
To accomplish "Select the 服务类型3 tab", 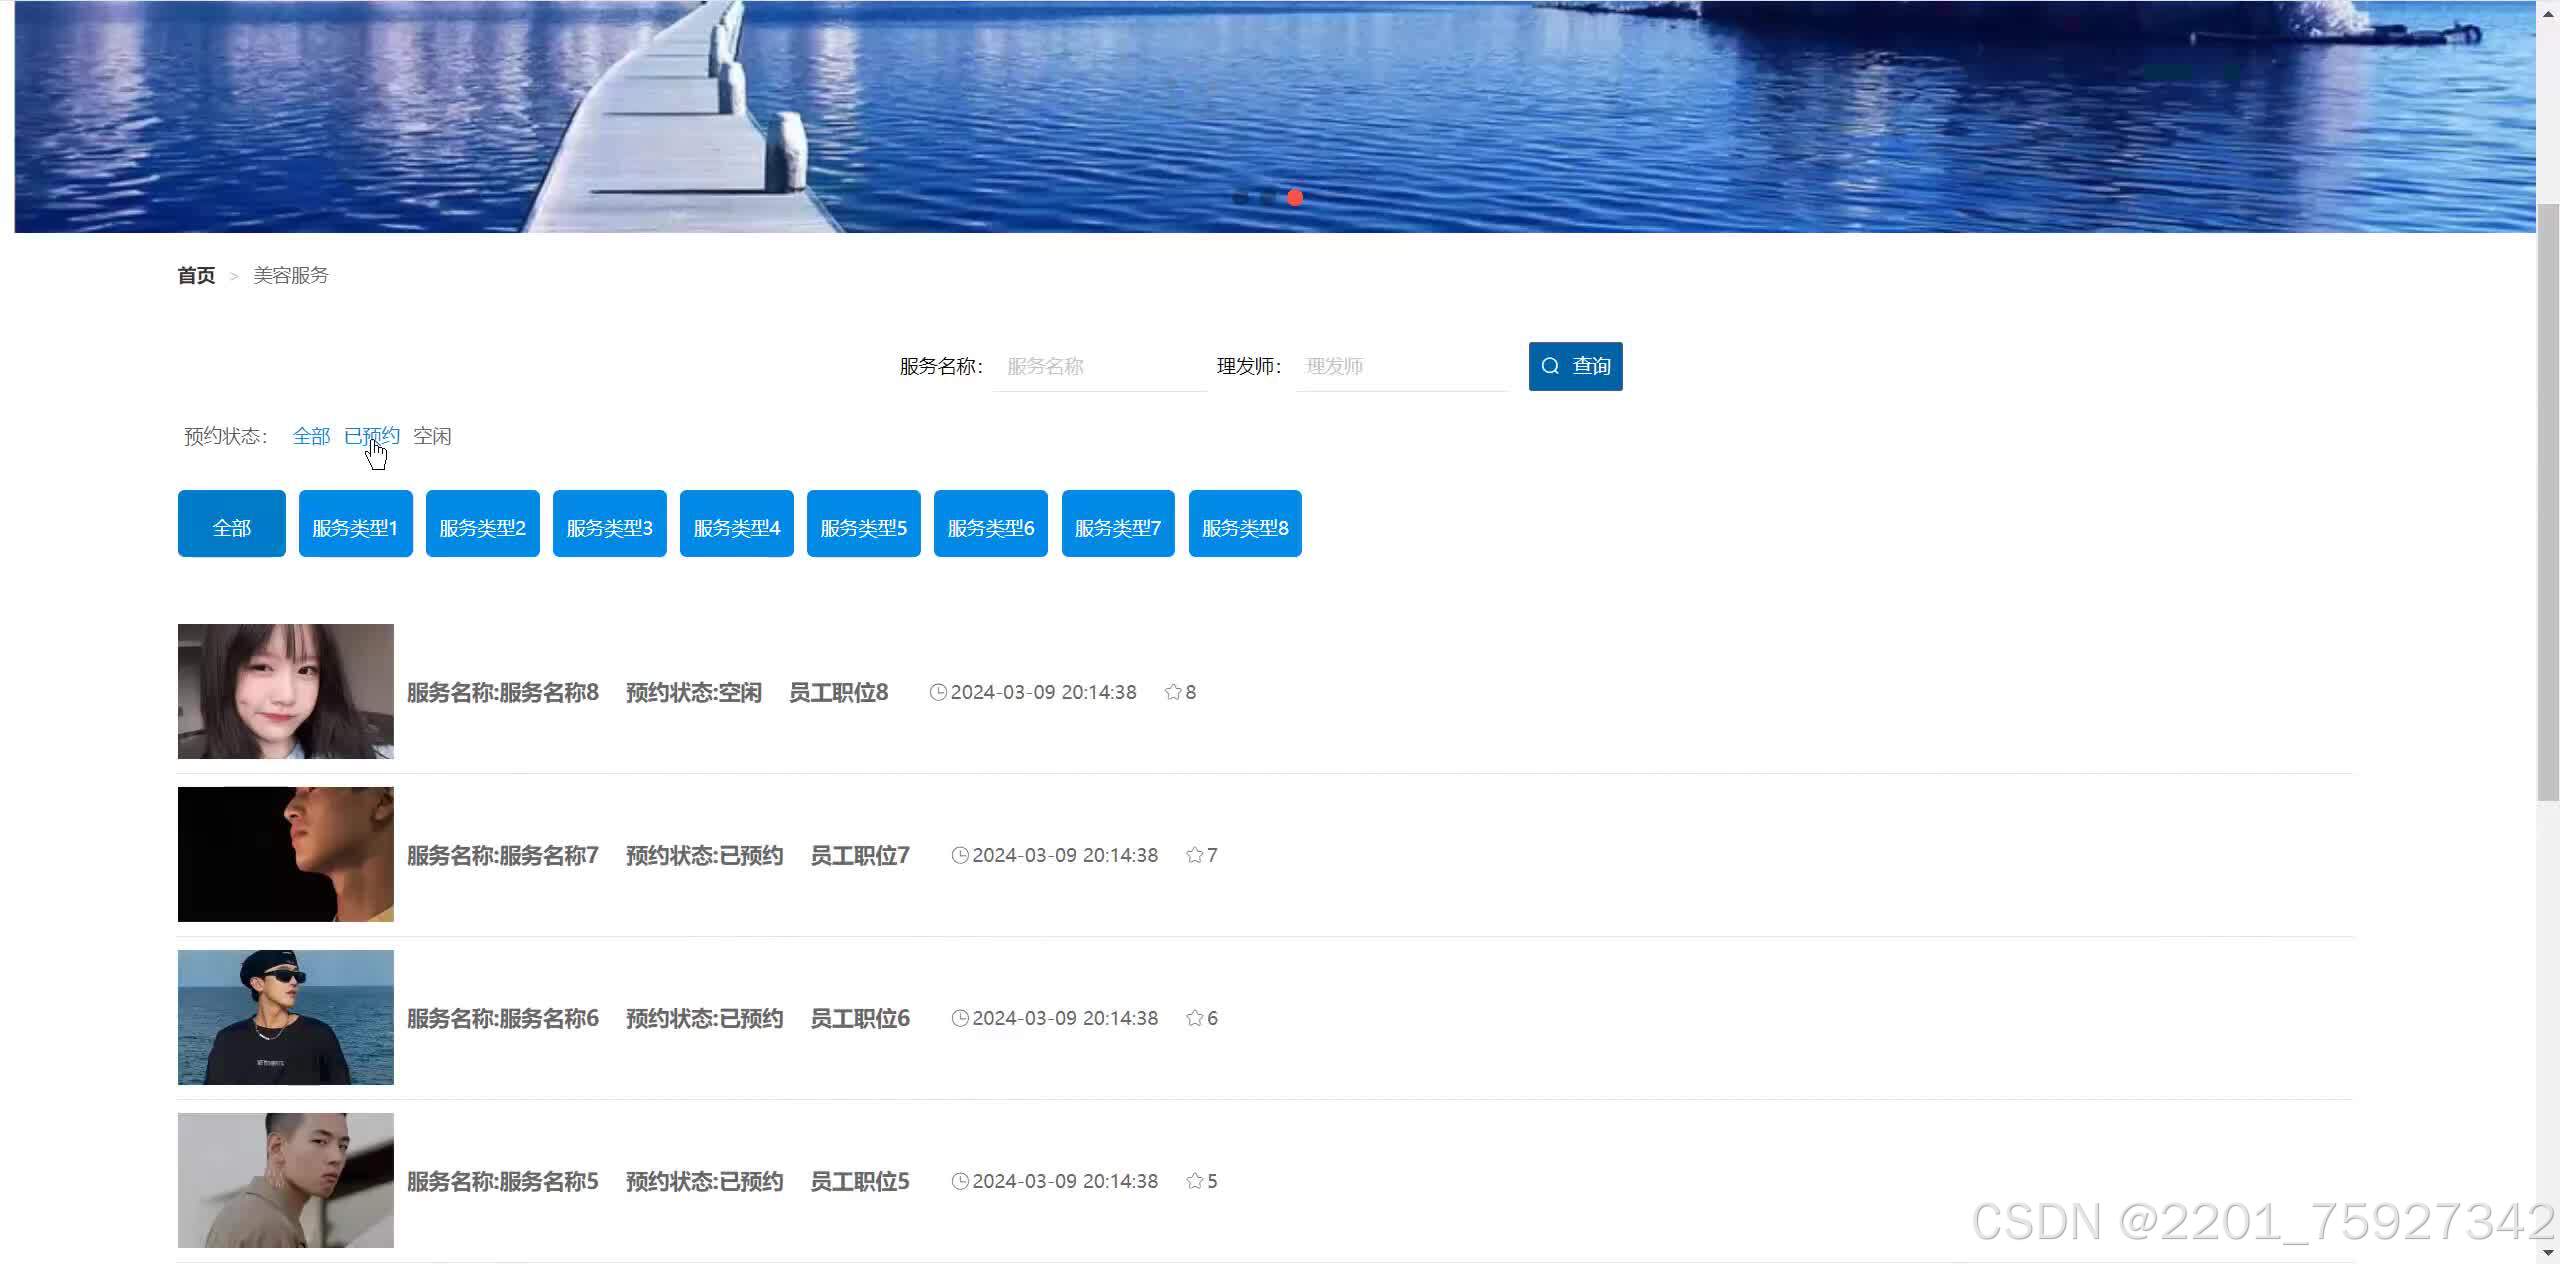I will coord(609,524).
